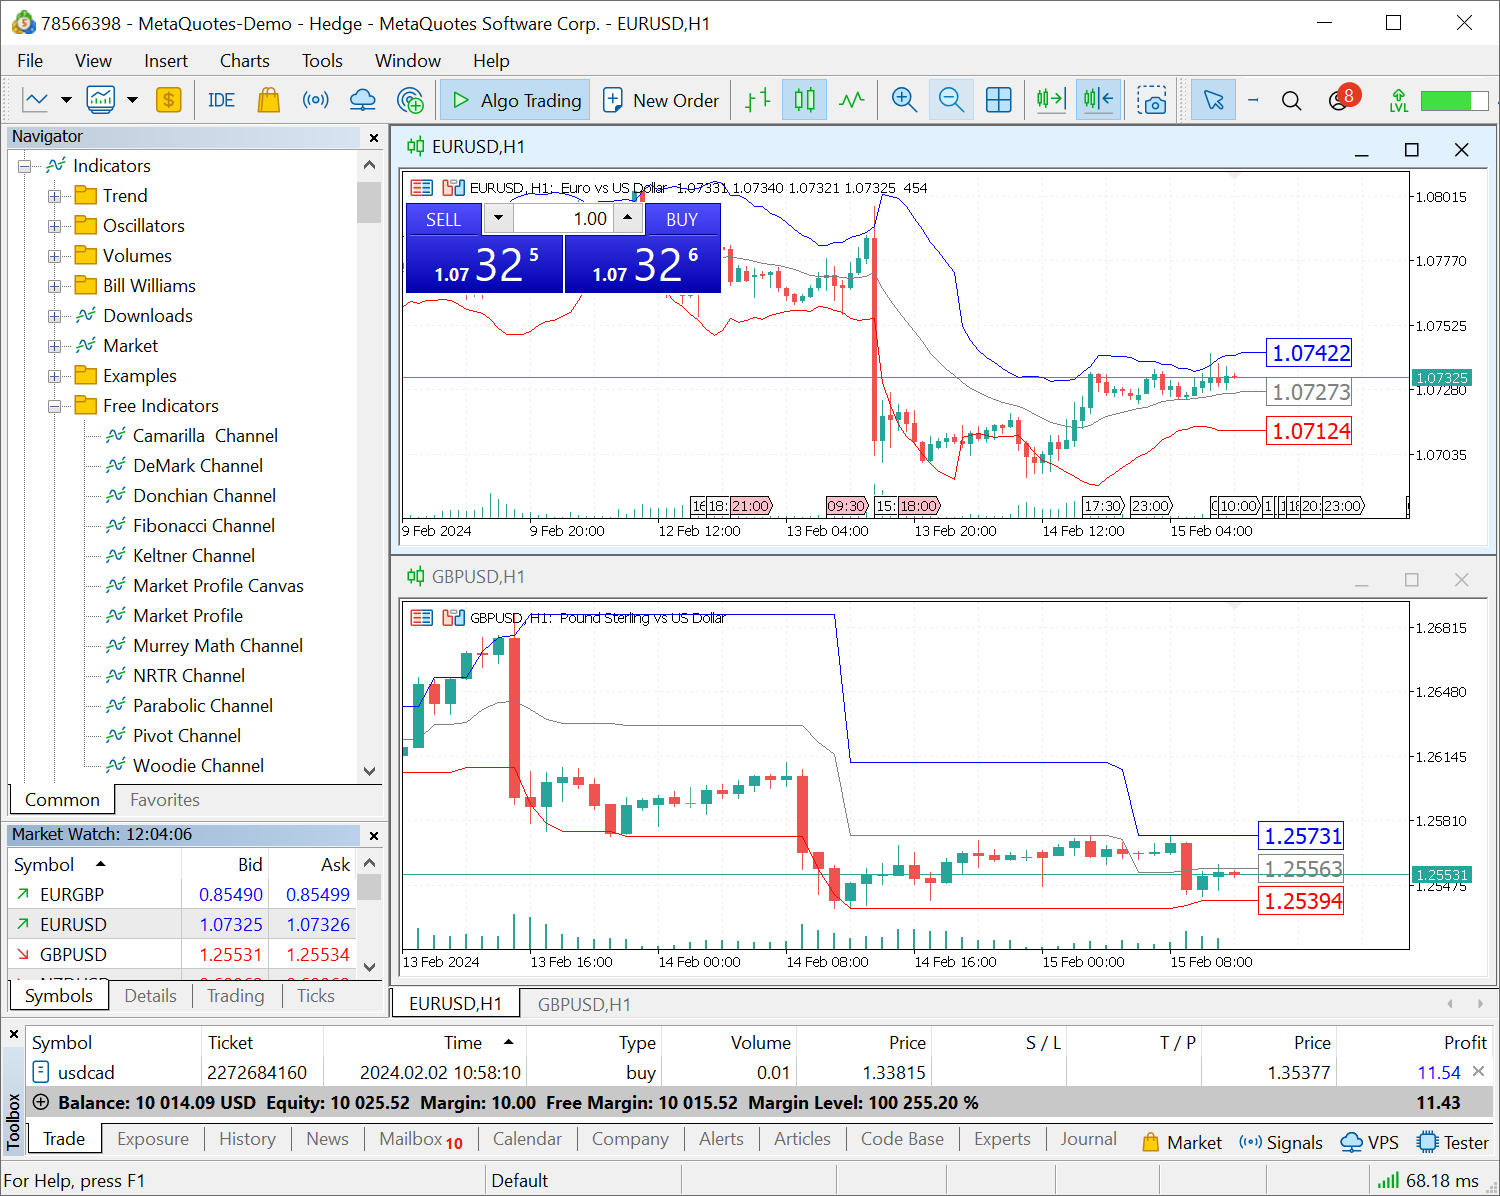
Task: Open the volume dropdown in trade panel
Action: click(498, 218)
